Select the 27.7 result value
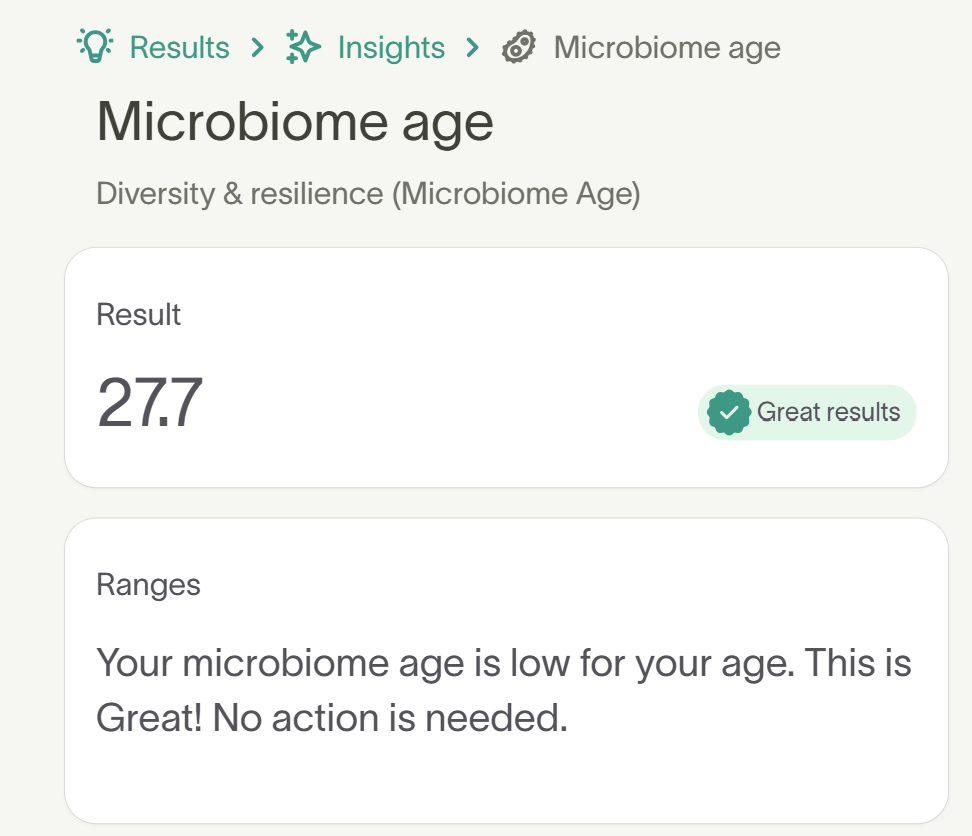Image resolution: width=972 pixels, height=836 pixels. pos(149,404)
